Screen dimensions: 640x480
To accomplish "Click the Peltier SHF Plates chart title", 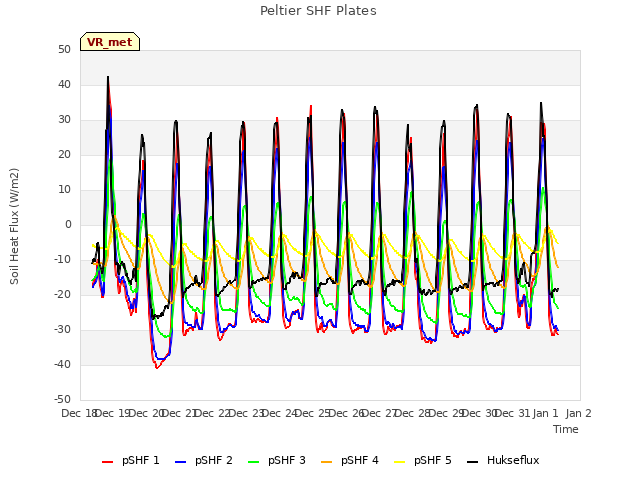I will (x=318, y=11).
